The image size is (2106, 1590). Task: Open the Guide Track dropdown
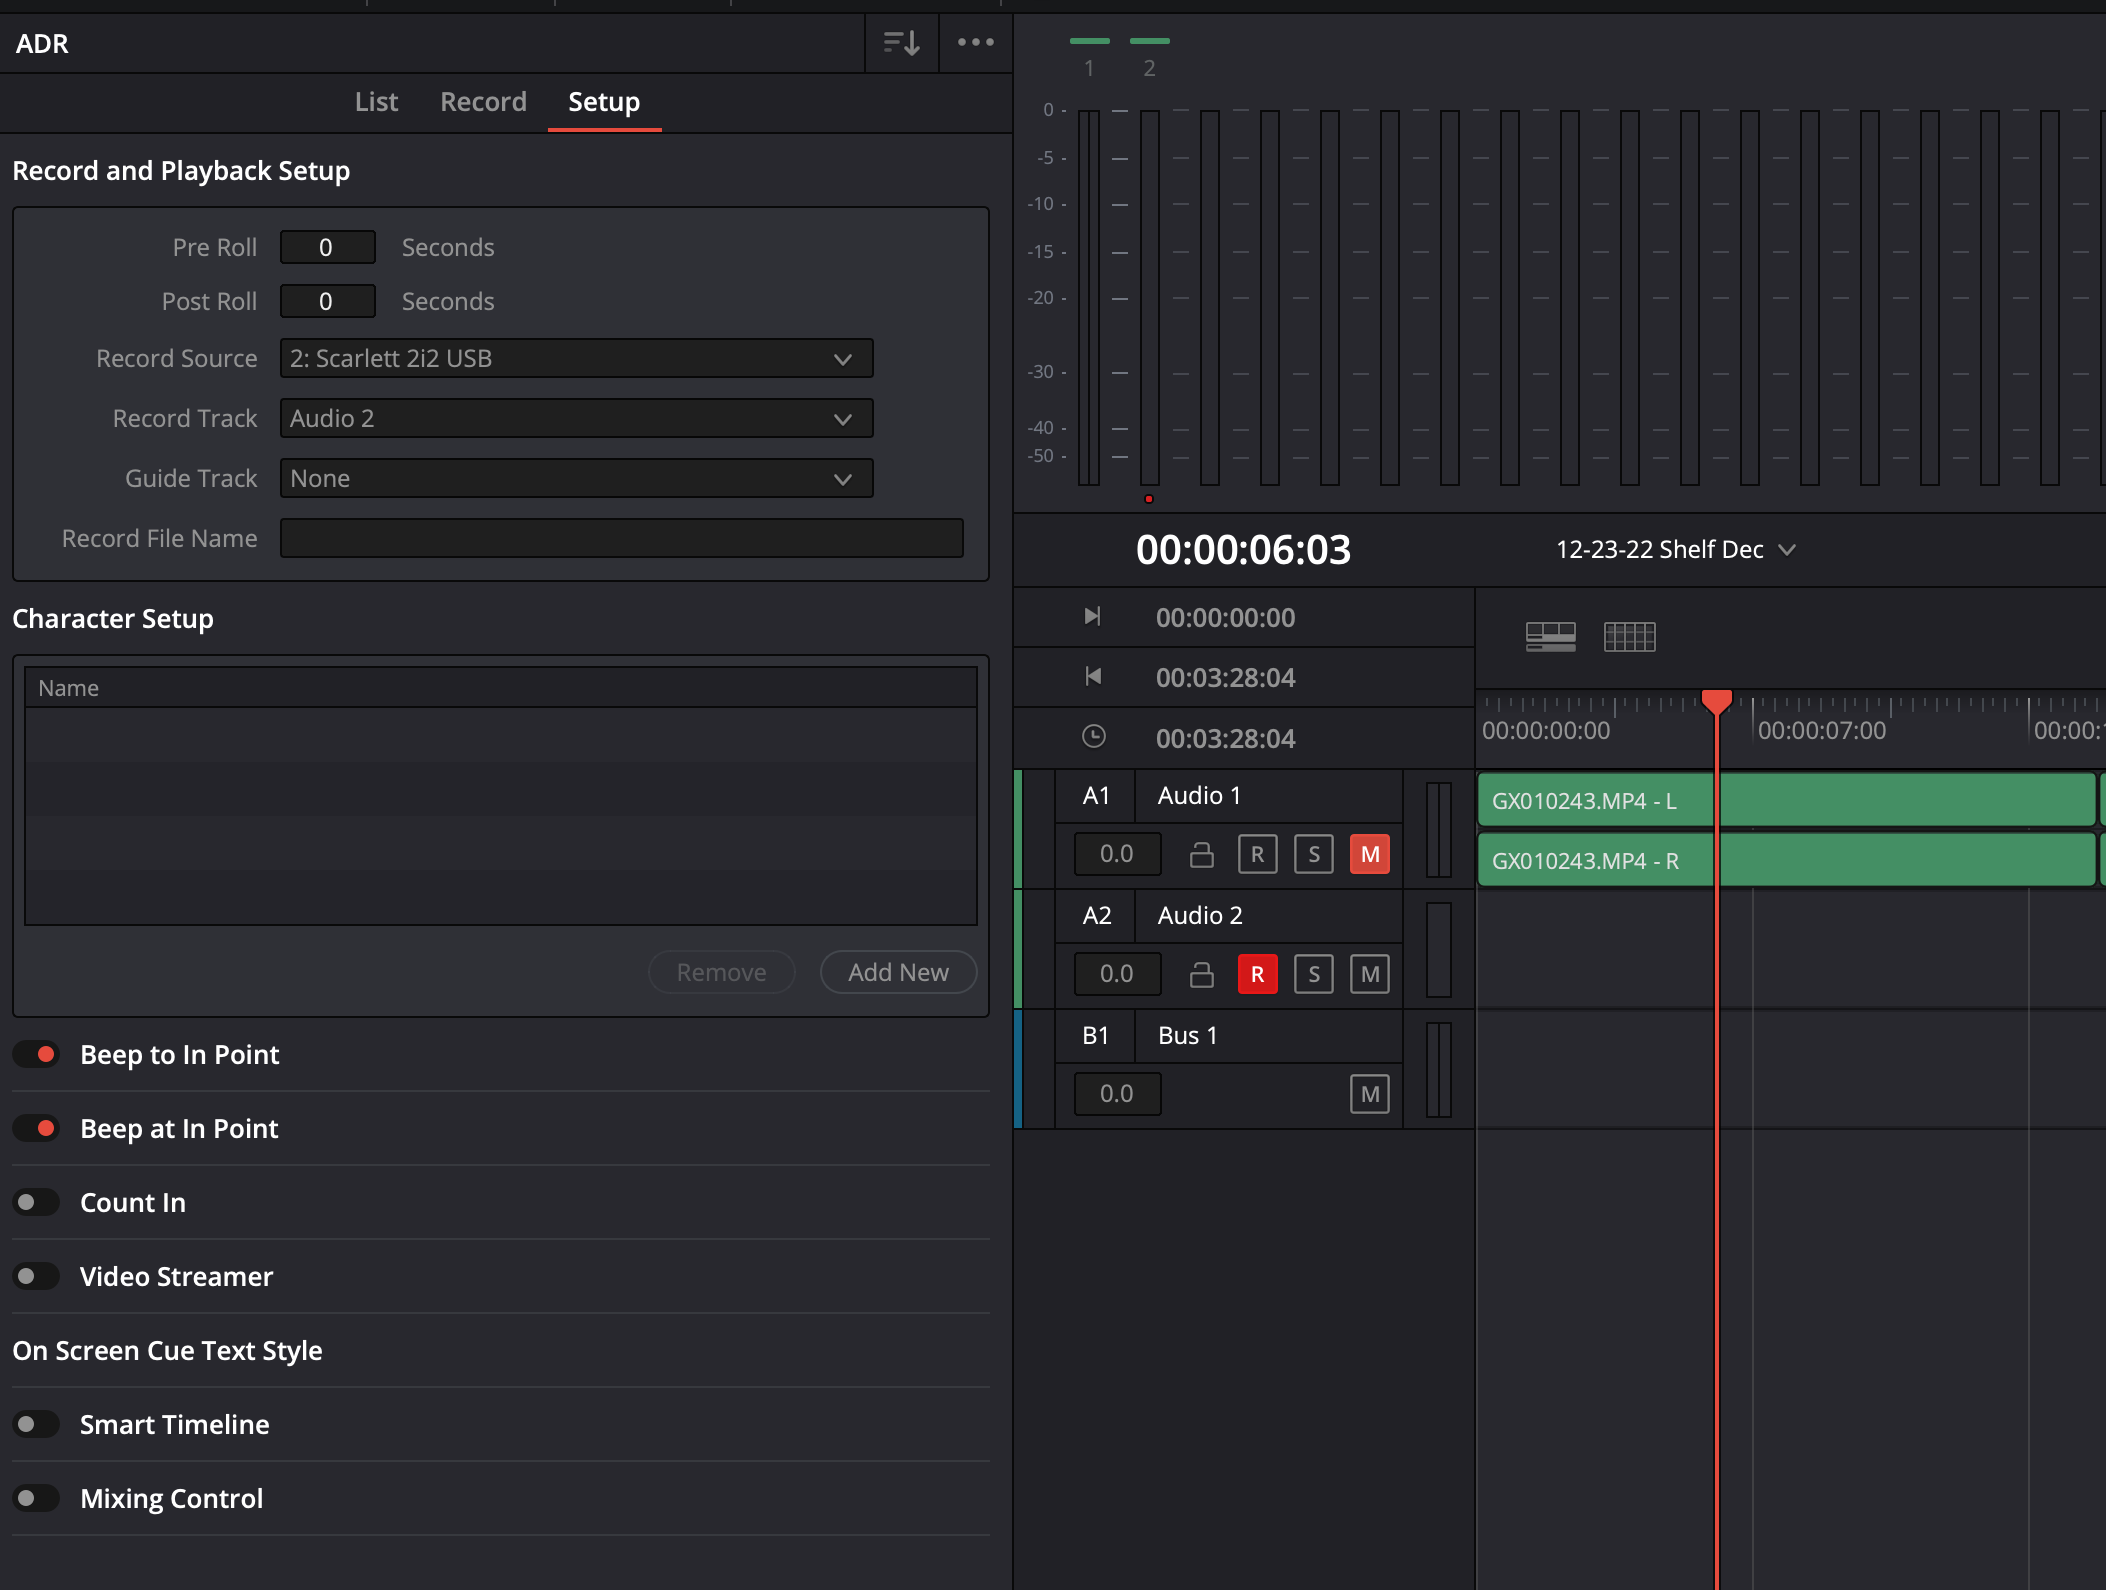(x=576, y=478)
